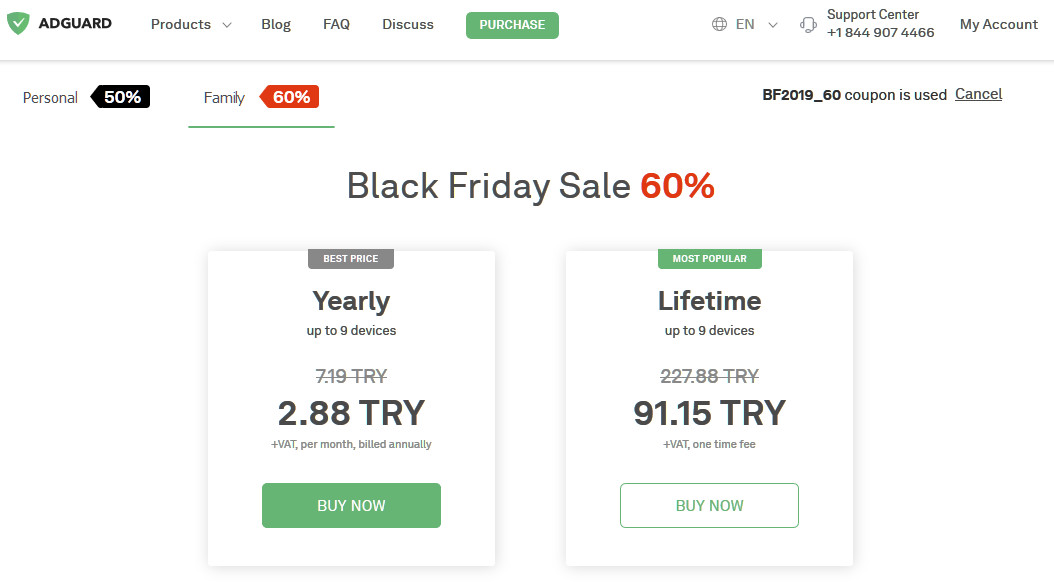The image size is (1054, 587).
Task: Open the EN language dropdown
Action: (745, 24)
